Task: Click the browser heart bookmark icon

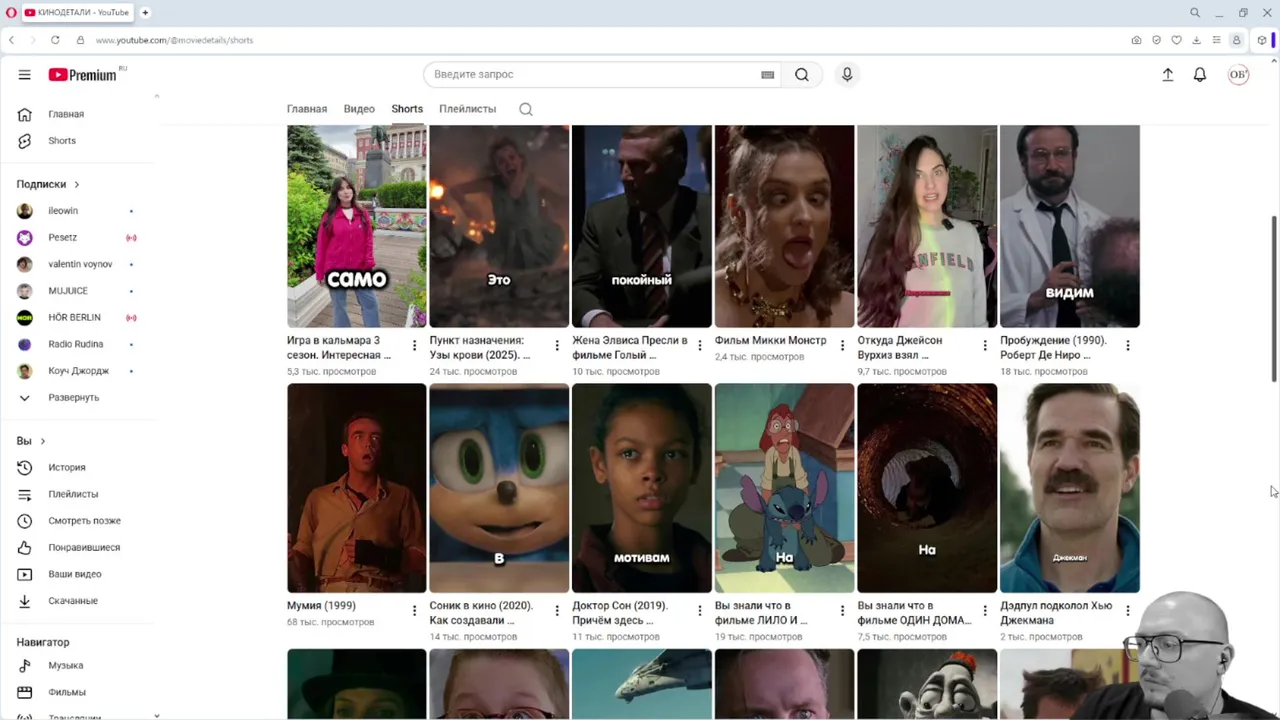Action: click(x=1176, y=40)
